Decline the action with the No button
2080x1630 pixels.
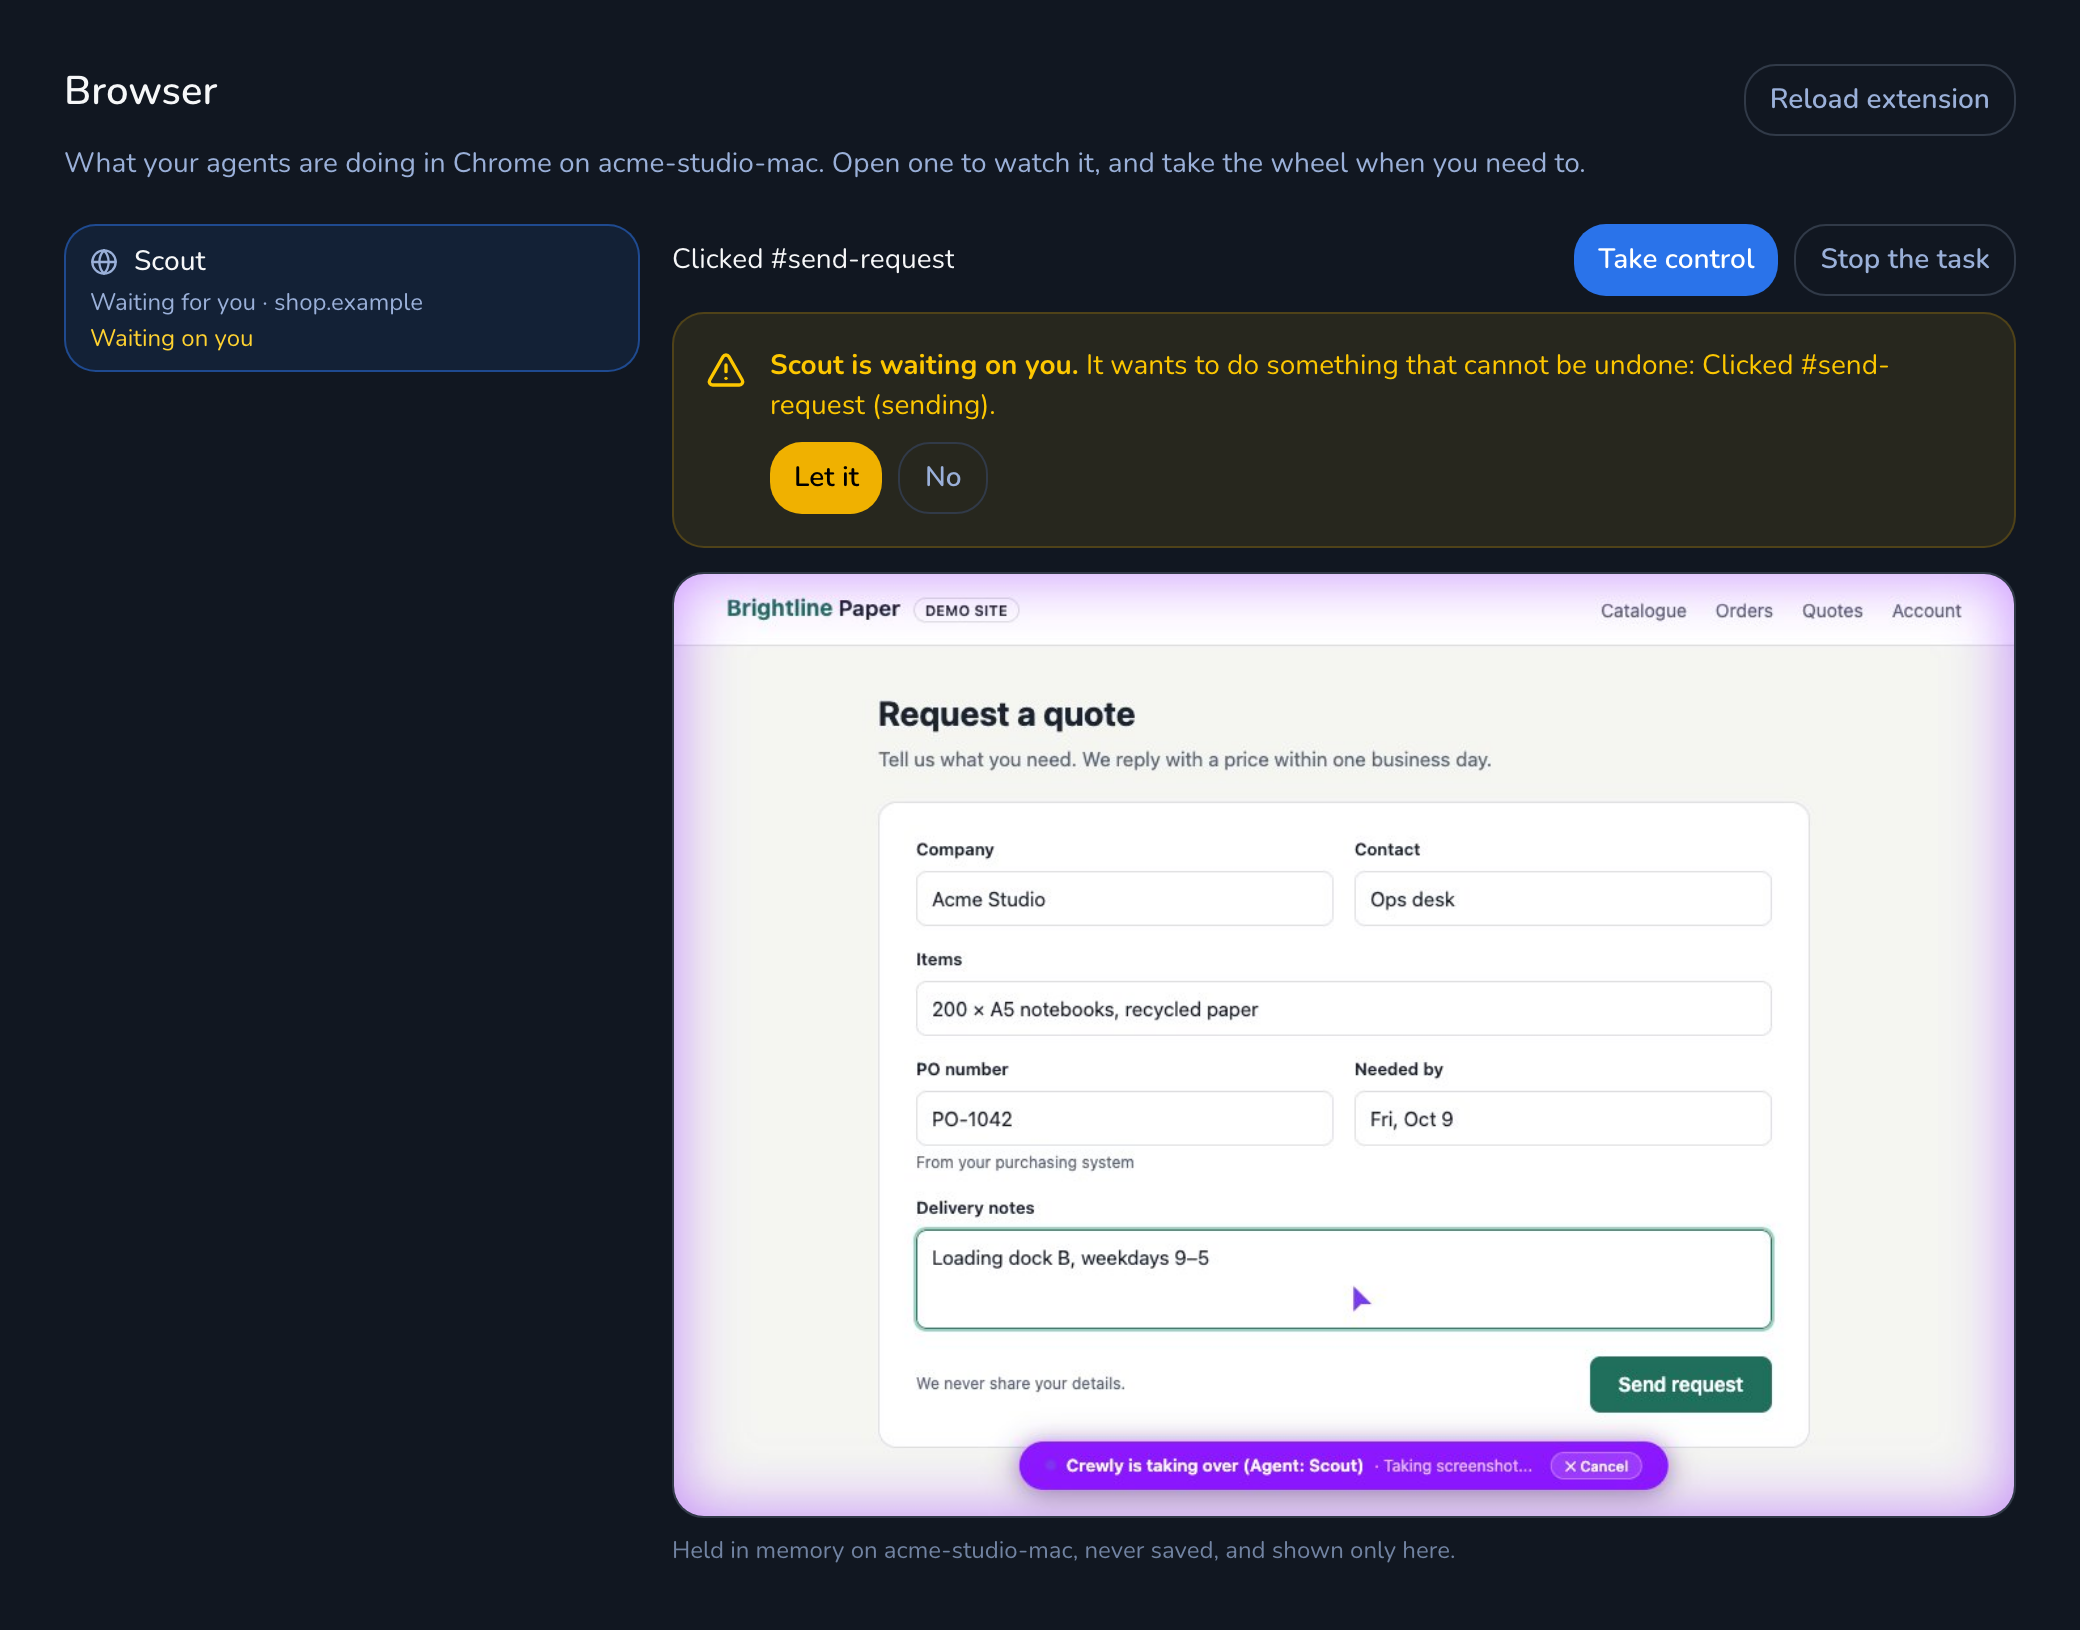point(942,477)
